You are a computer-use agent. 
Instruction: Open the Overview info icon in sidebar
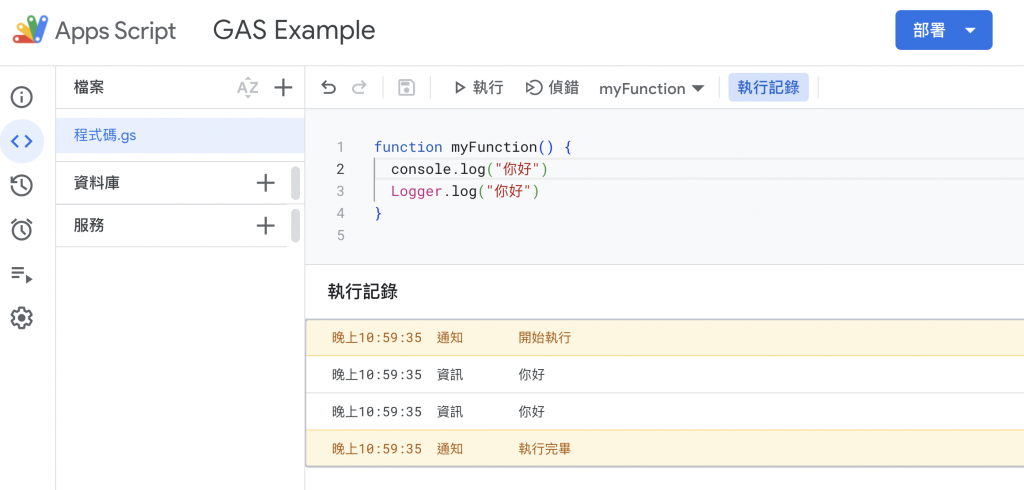coord(21,97)
